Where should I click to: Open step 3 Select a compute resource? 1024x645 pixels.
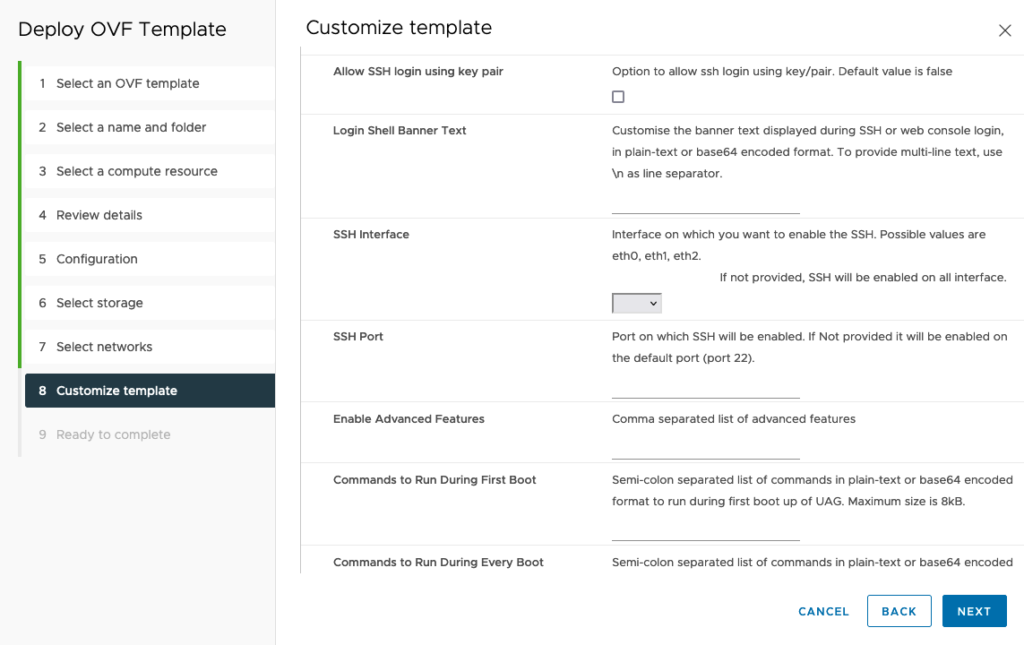136,171
